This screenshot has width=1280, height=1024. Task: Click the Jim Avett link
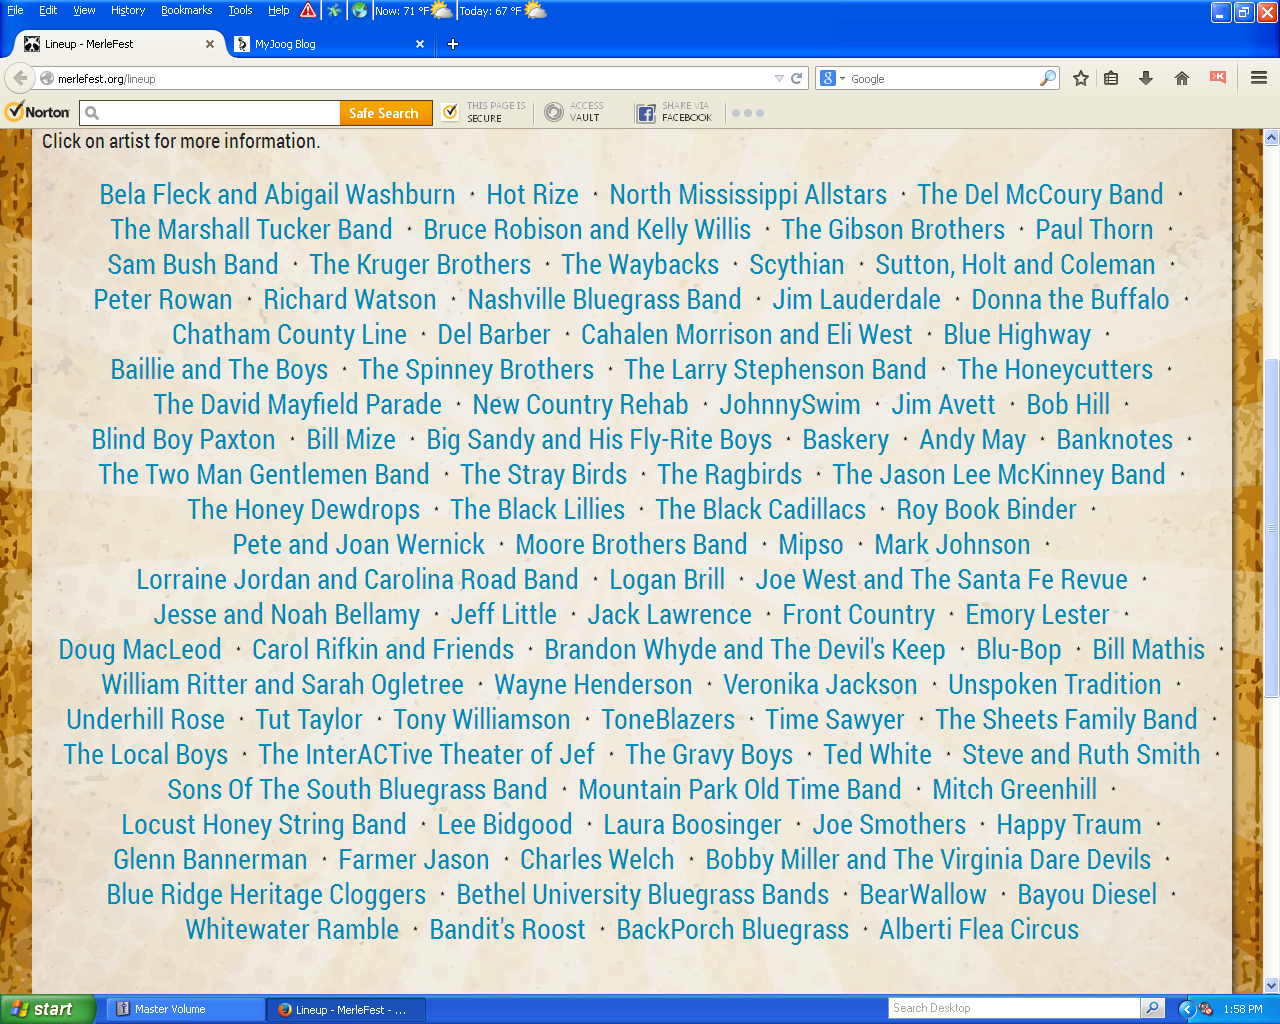(943, 404)
